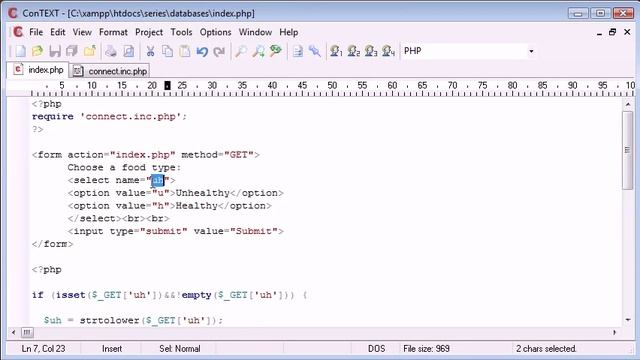640x360 pixels.
Task: Click the Find Next icon
Action: click(258, 51)
